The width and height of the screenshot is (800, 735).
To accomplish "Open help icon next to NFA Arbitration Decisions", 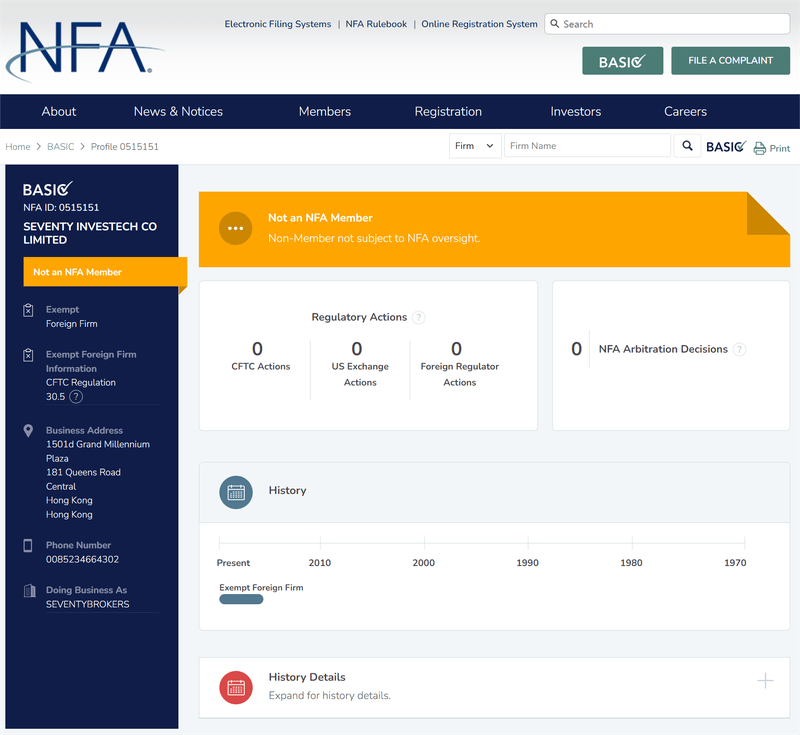I will tap(739, 349).
